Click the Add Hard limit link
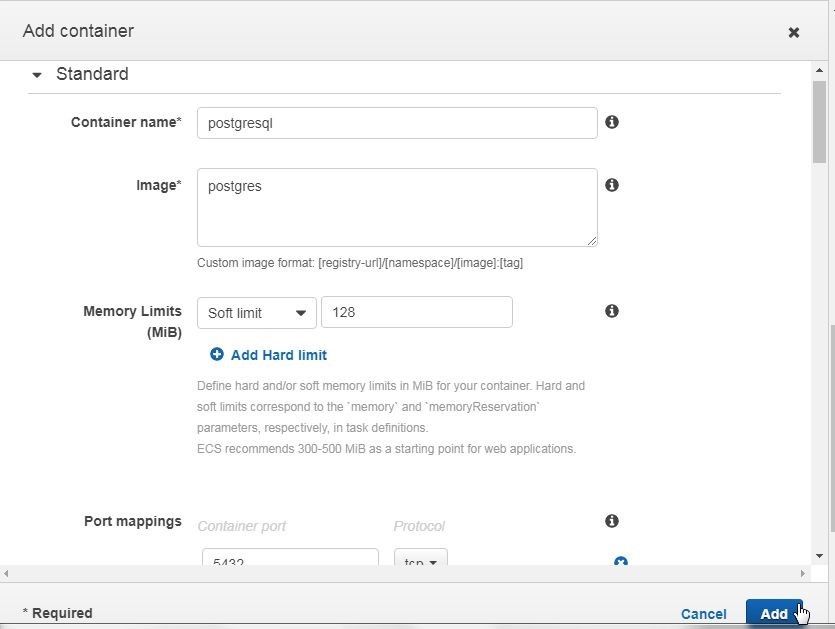Screen dimensions: 835x629 [279, 355]
